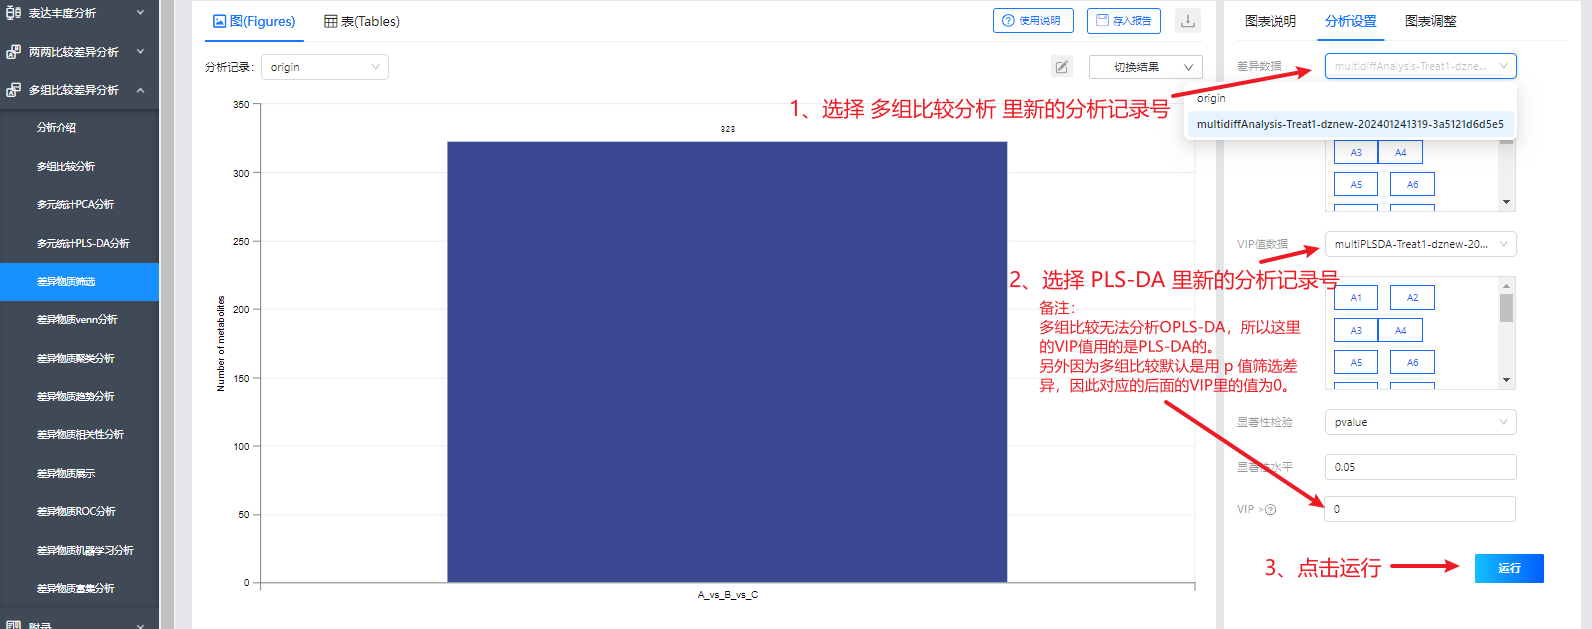Open the 显著性检验 pvalue dropdown

1420,422
